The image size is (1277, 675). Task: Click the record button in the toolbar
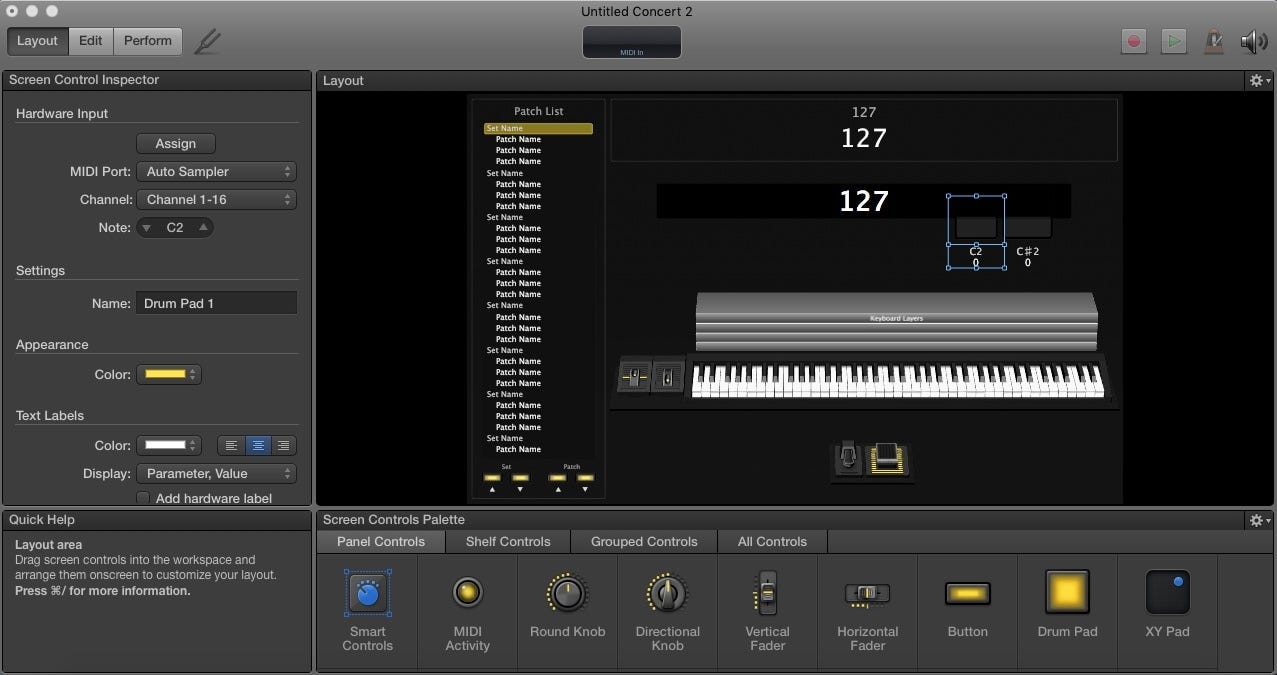(x=1133, y=41)
